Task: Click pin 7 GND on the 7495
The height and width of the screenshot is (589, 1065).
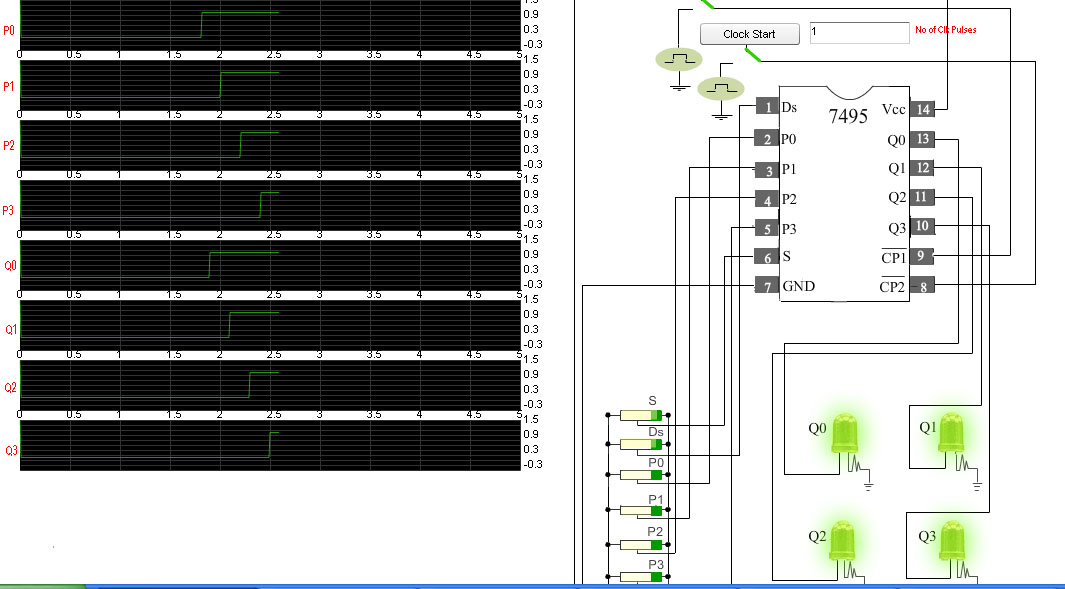Action: tap(766, 286)
